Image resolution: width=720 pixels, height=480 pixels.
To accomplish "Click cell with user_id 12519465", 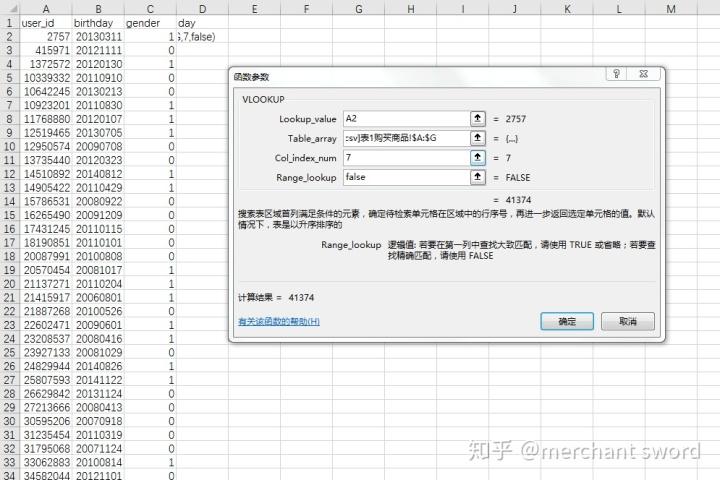I will pyautogui.click(x=46, y=133).
